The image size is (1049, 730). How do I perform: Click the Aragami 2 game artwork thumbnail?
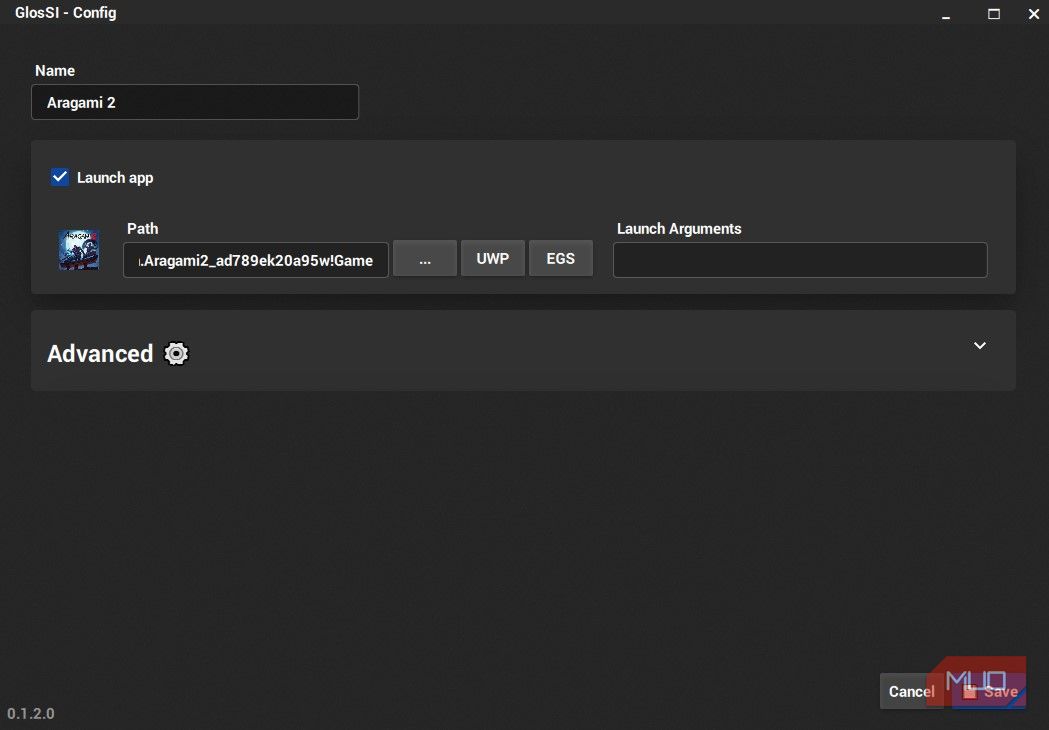78,249
